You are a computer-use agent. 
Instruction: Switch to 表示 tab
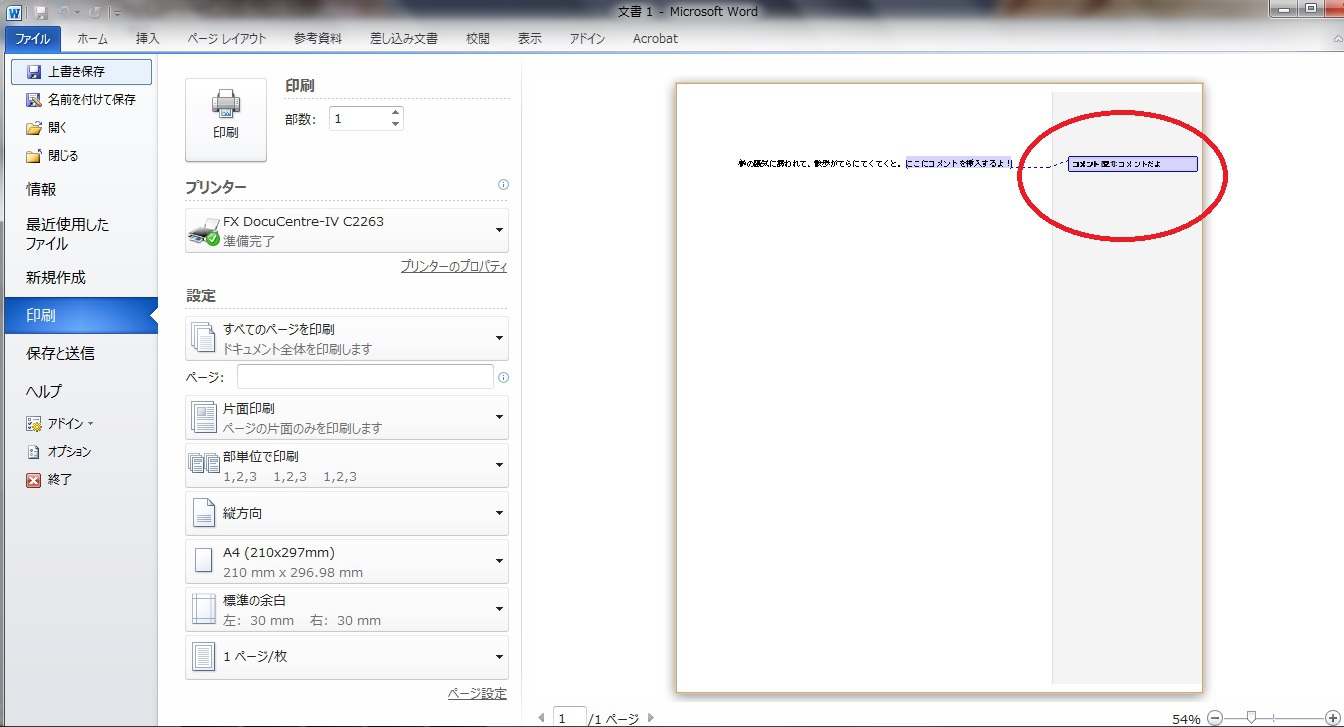pos(530,39)
